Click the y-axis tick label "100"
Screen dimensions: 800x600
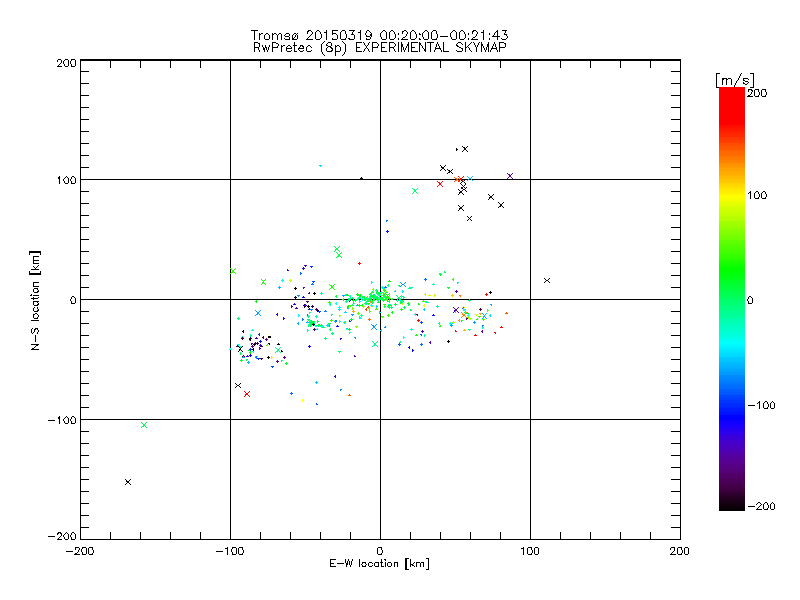[67, 180]
